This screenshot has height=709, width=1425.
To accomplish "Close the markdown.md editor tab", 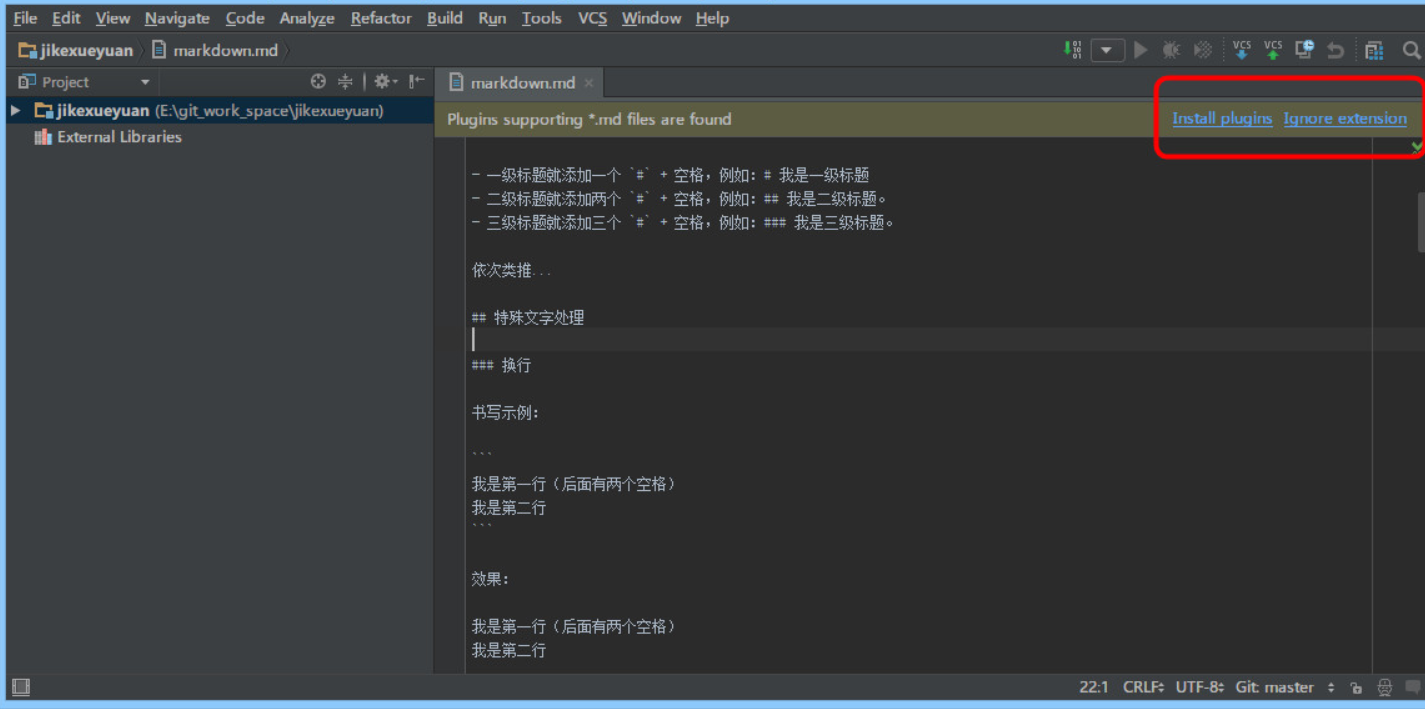I will pyautogui.click(x=589, y=83).
